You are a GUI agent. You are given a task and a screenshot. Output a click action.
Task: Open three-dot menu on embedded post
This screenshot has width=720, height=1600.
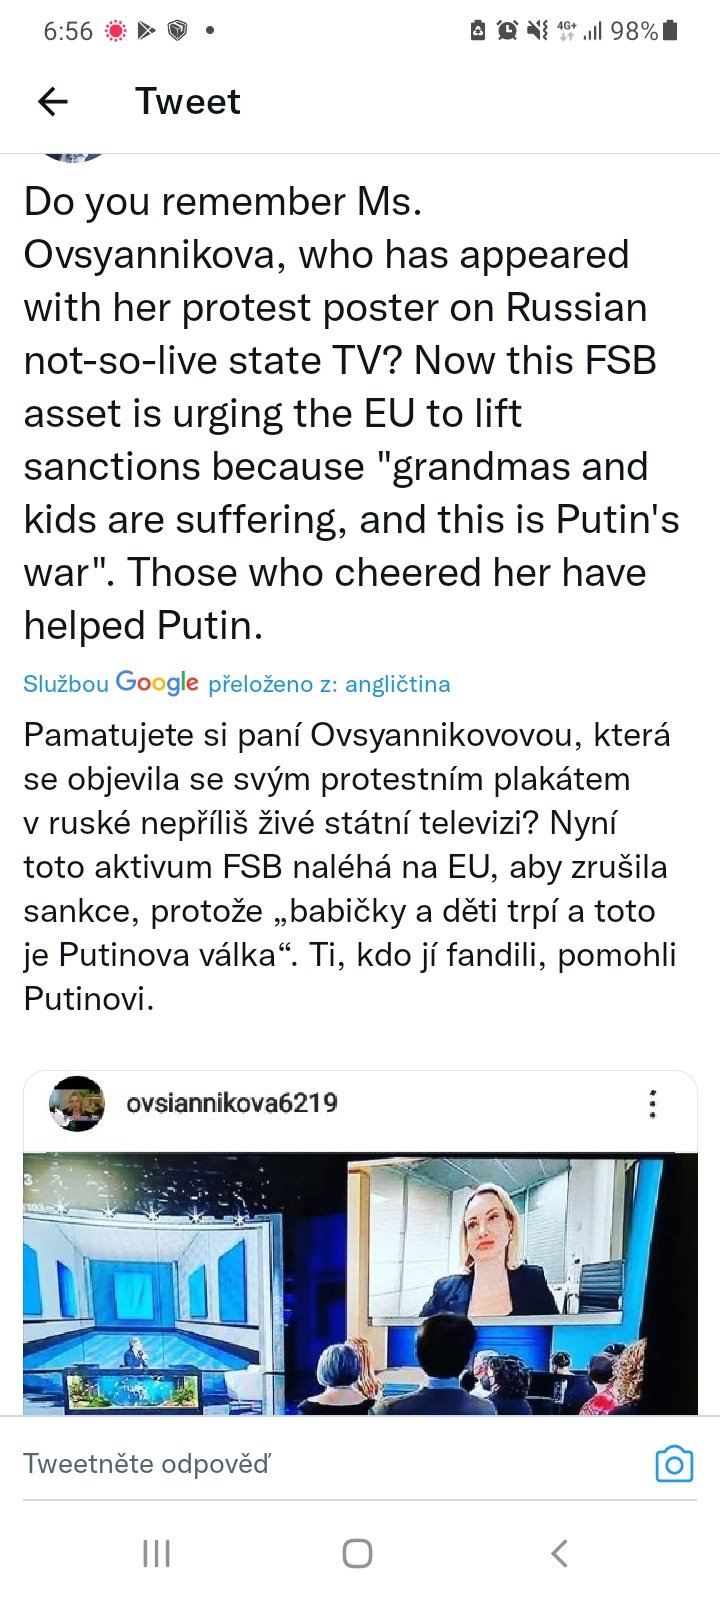tap(652, 1104)
